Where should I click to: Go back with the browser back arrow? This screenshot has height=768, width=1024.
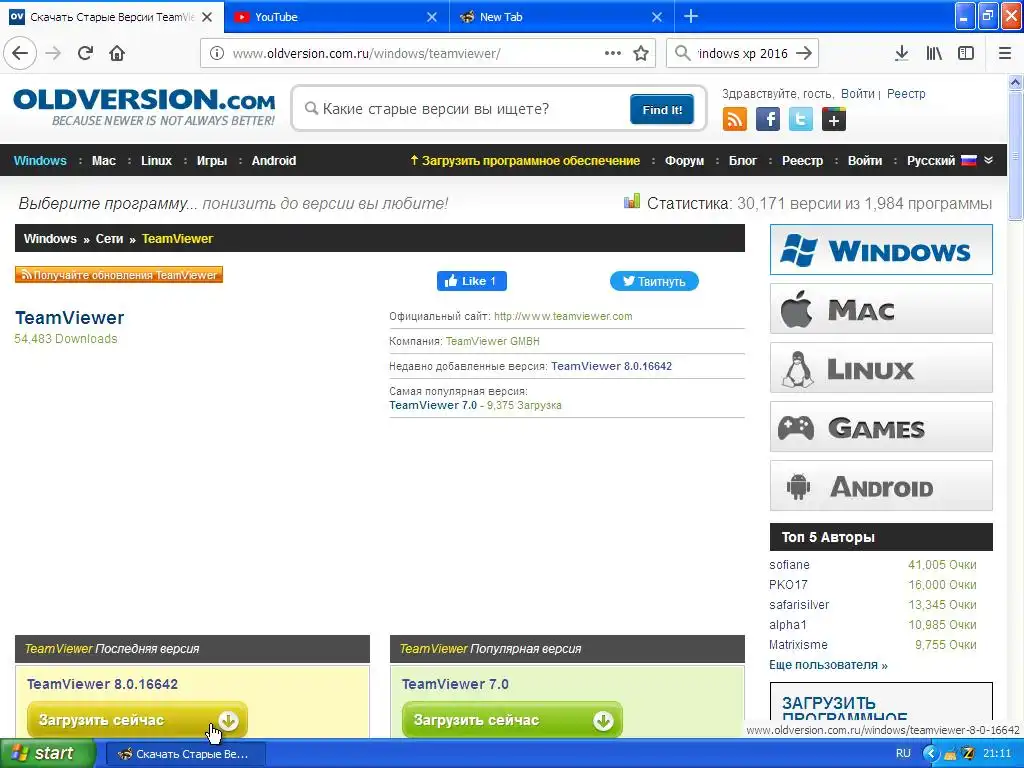(20, 53)
